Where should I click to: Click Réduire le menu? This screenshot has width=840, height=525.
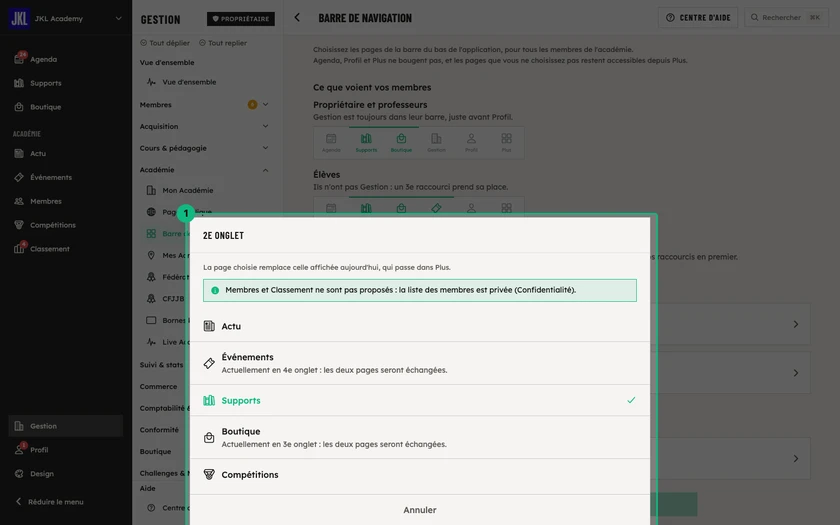[49, 502]
